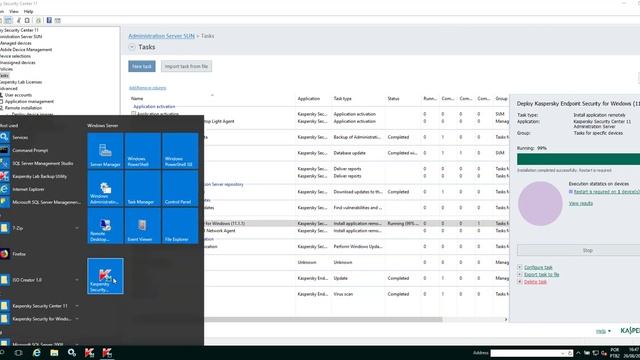Open the View menu
The height and width of the screenshot is (360, 640).
tap(14, 11)
